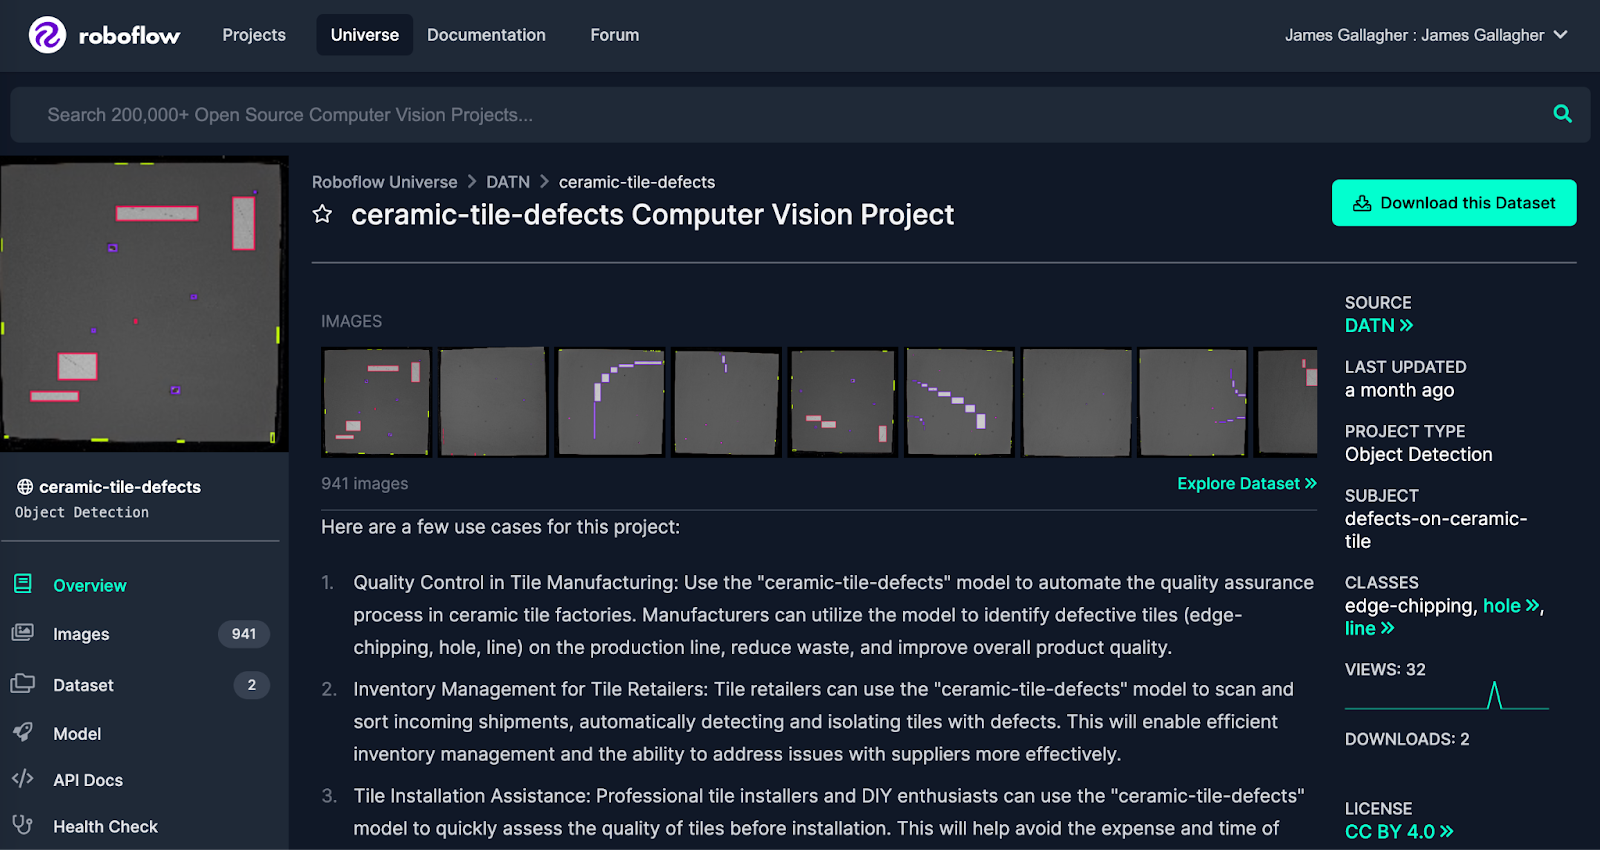Star the ceramic-tile-defects project

322,214
